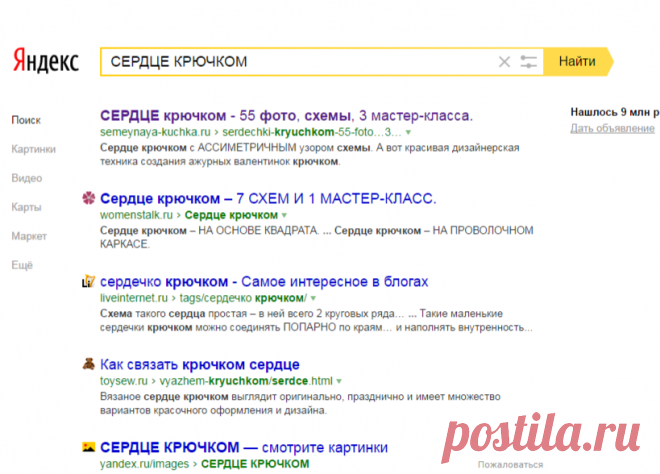Open result 'СЕРДЦЕ крючком - 55 фото, схемы'
Viewport: 660px width, 474px height.
[x=286, y=115]
